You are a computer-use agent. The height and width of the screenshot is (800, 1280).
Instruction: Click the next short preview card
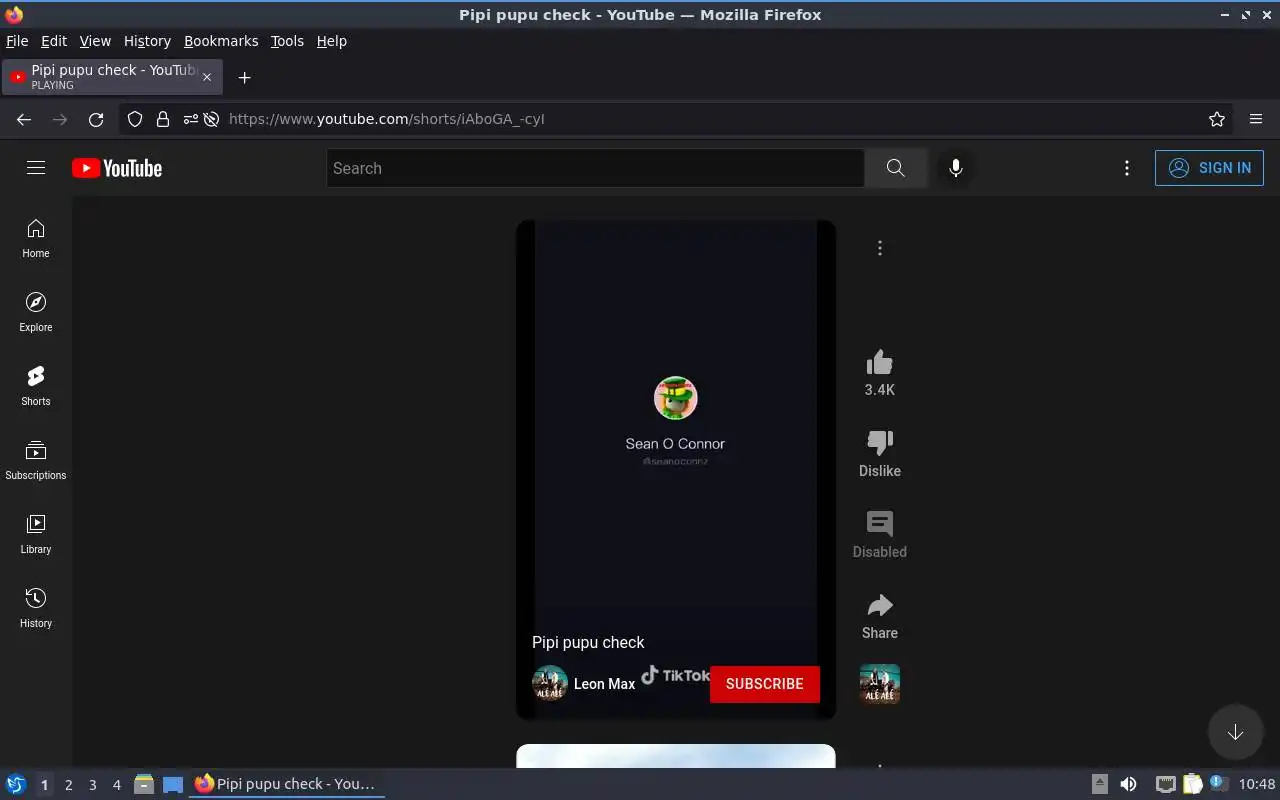pyautogui.click(x=676, y=756)
